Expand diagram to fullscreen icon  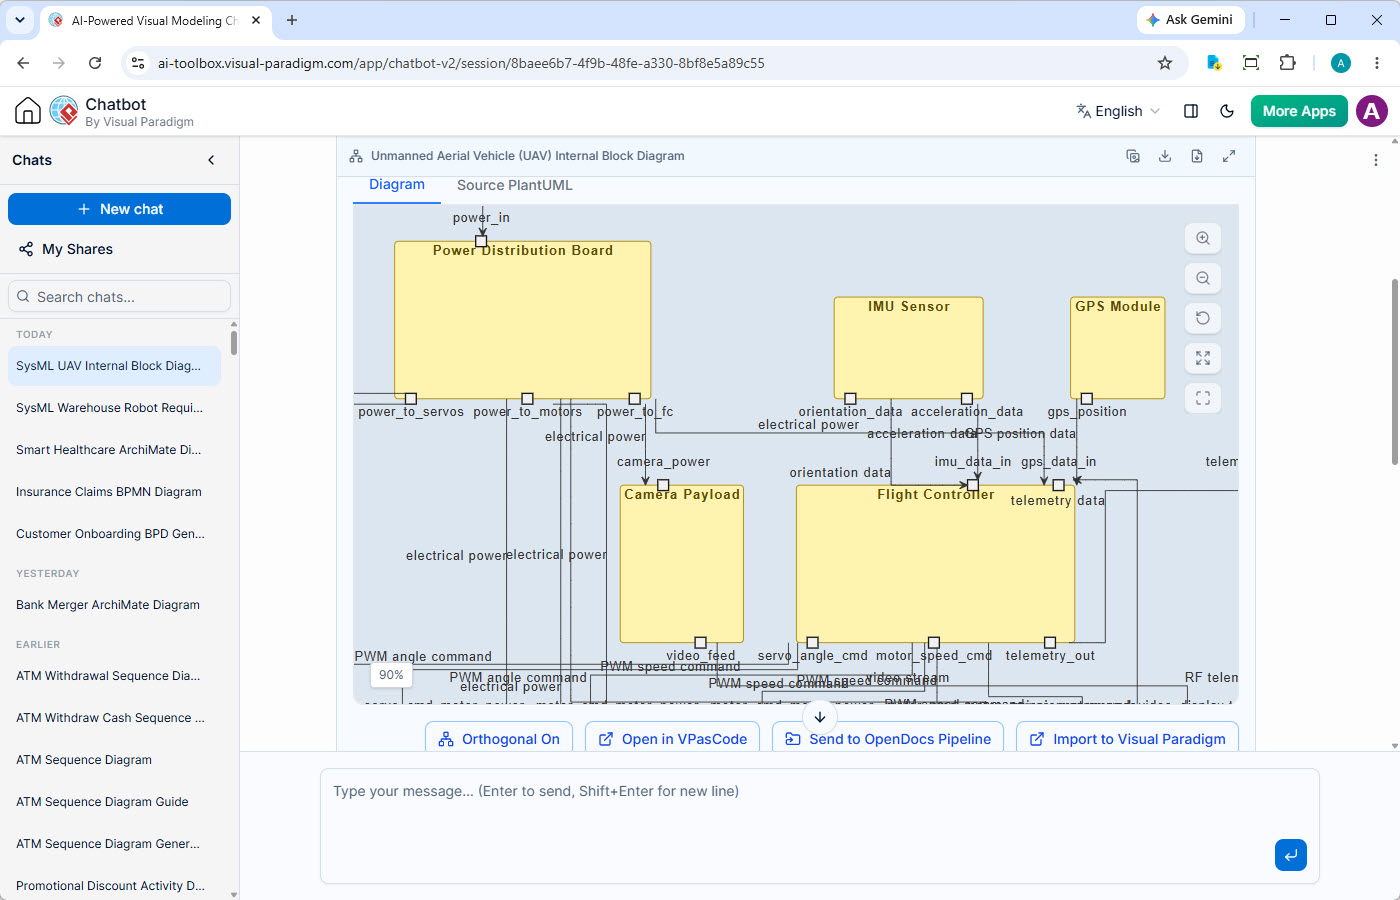[1229, 156]
